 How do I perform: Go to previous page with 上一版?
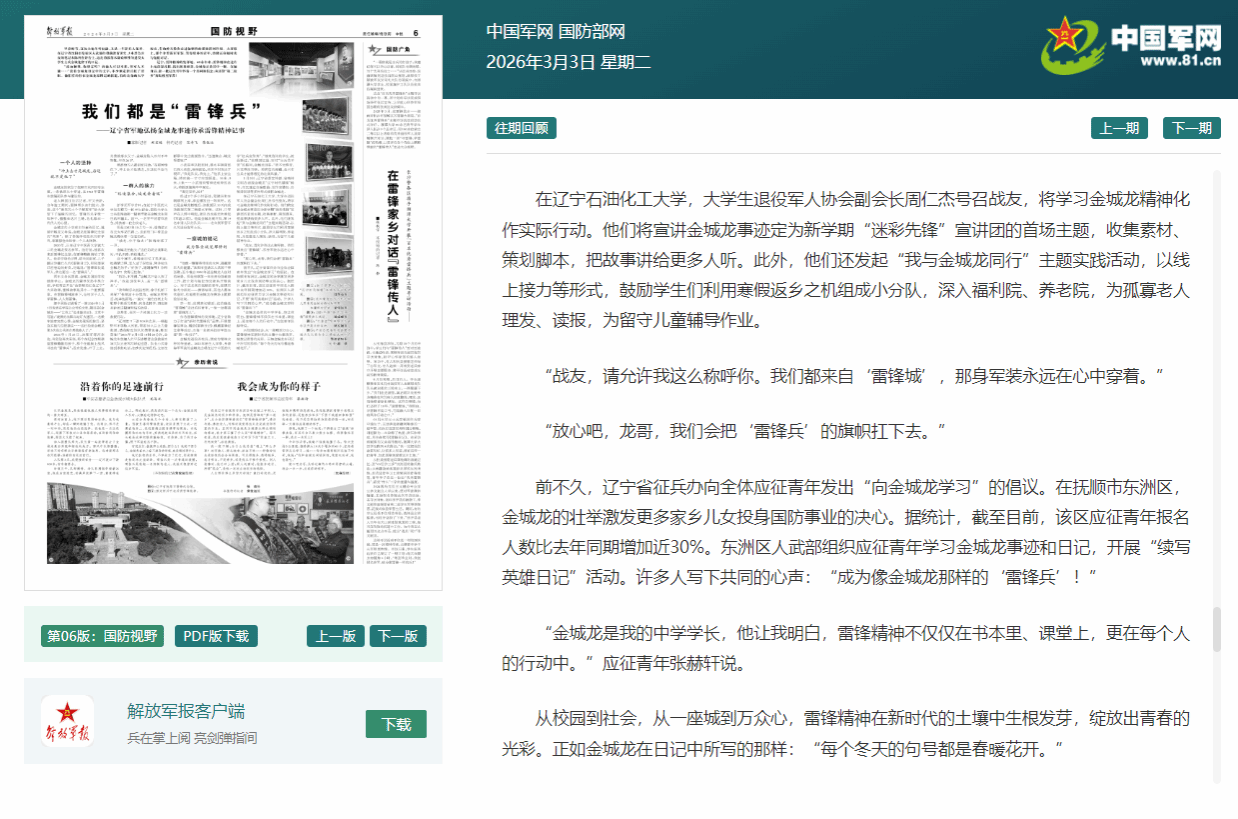[335, 636]
